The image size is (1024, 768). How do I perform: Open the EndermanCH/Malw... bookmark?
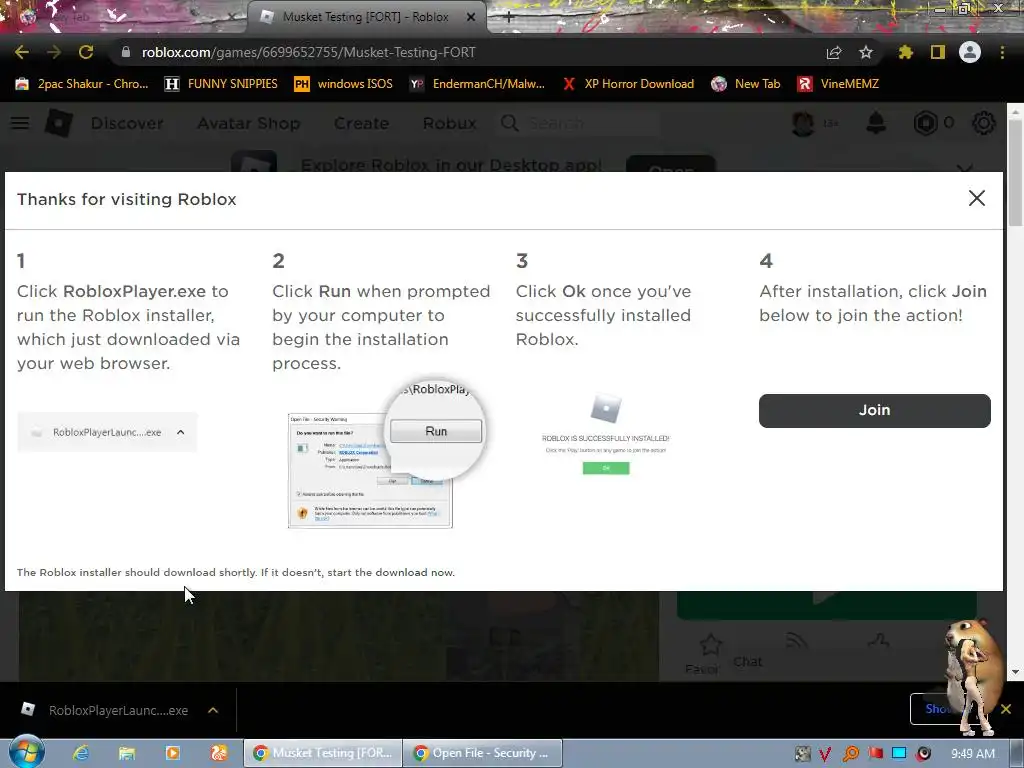(x=477, y=84)
